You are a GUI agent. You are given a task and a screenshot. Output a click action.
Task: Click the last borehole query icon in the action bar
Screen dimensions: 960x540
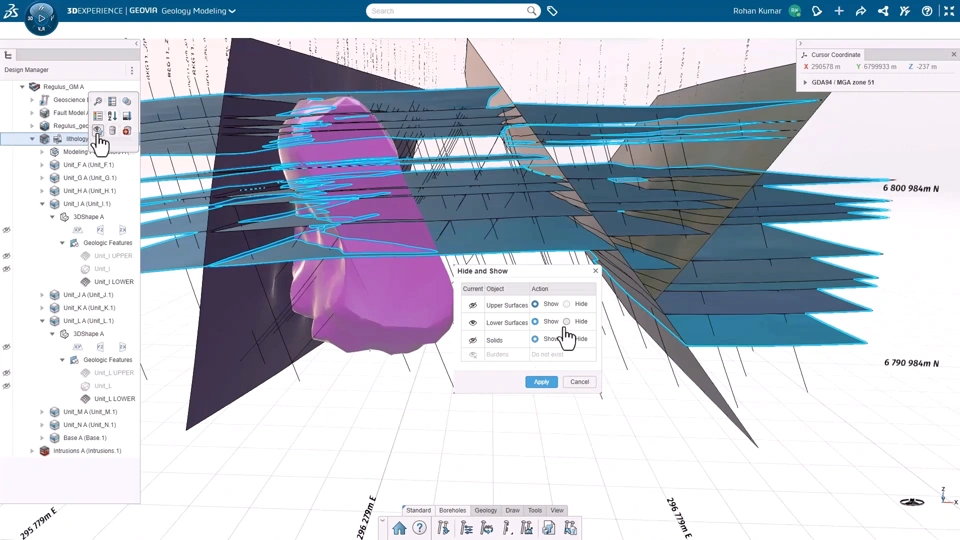571,528
